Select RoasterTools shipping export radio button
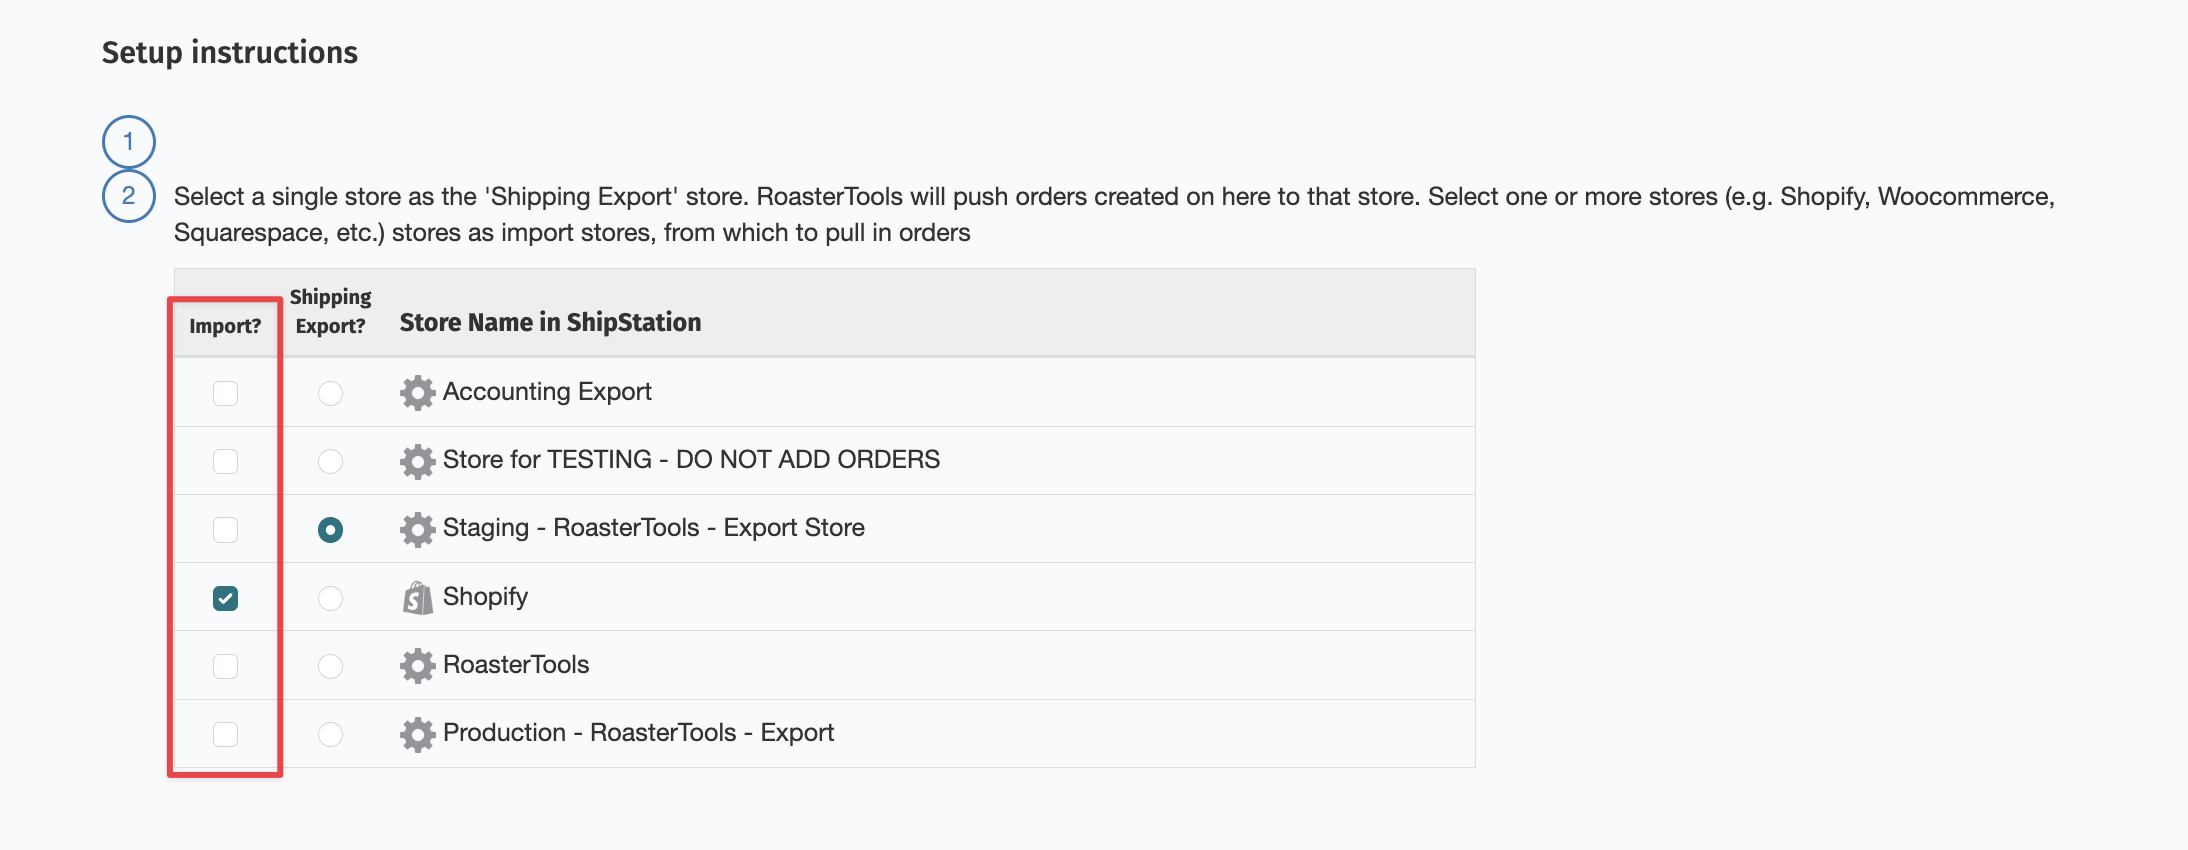 coord(330,666)
